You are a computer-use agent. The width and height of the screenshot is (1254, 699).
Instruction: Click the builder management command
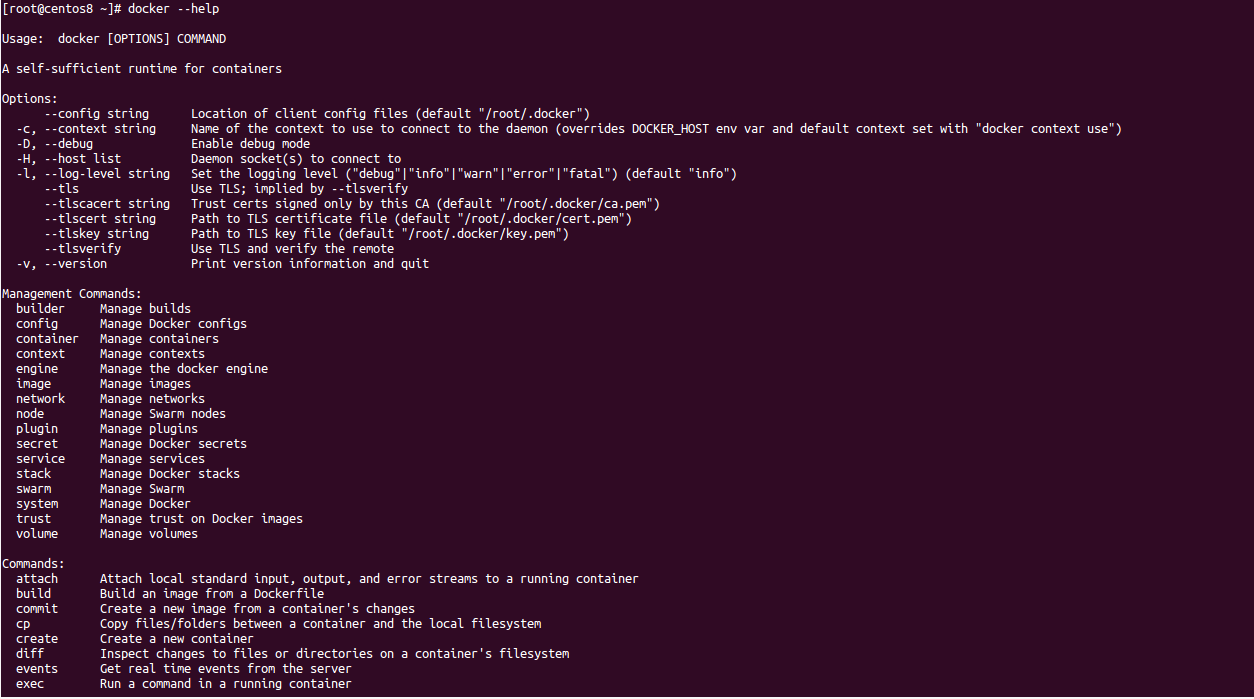click(40, 309)
